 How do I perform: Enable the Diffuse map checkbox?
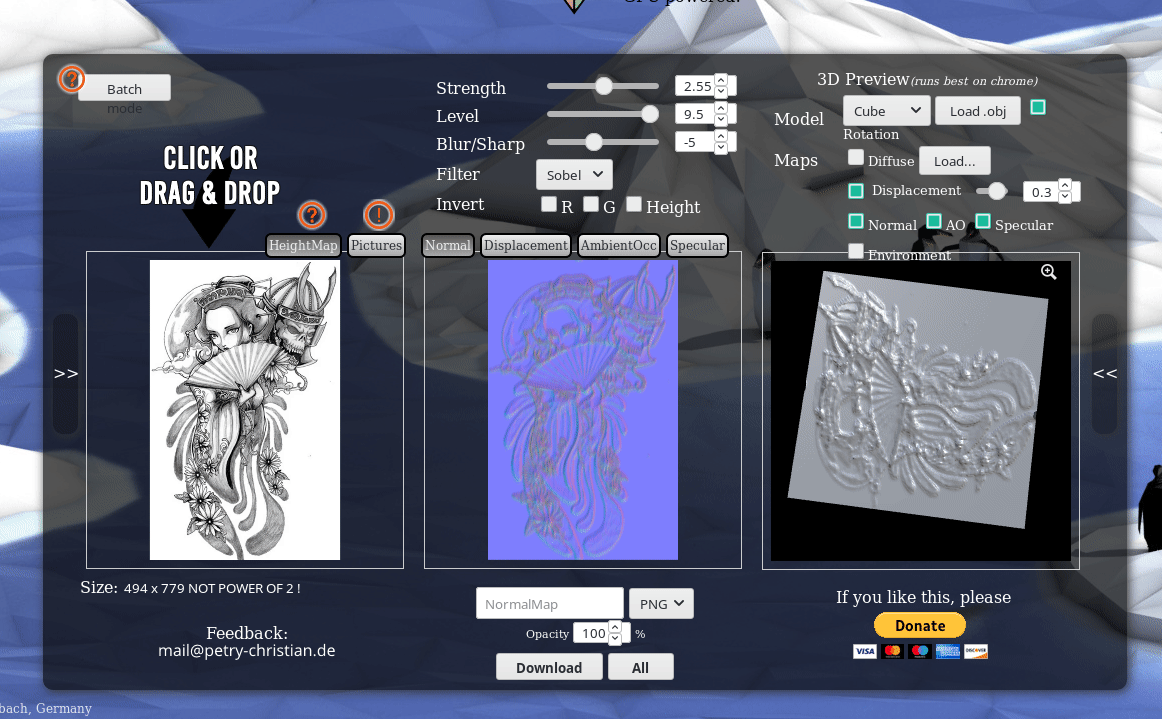click(856, 157)
